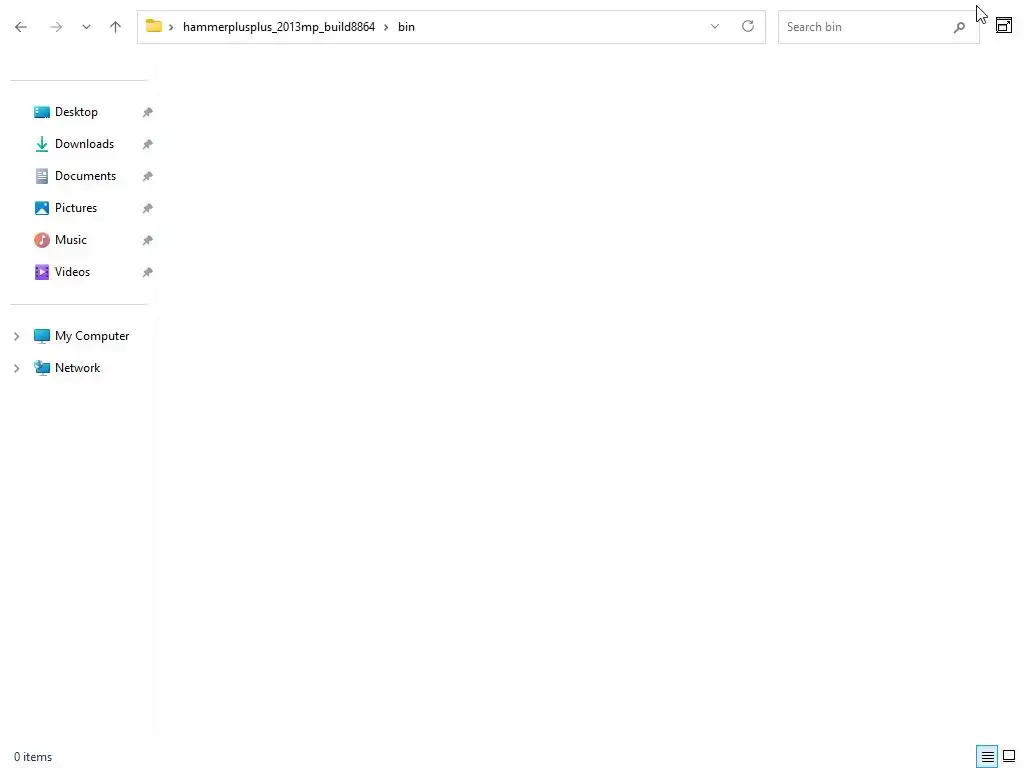The width and height of the screenshot is (1024, 768).
Task: Click the forward navigation arrow
Action: (56, 27)
